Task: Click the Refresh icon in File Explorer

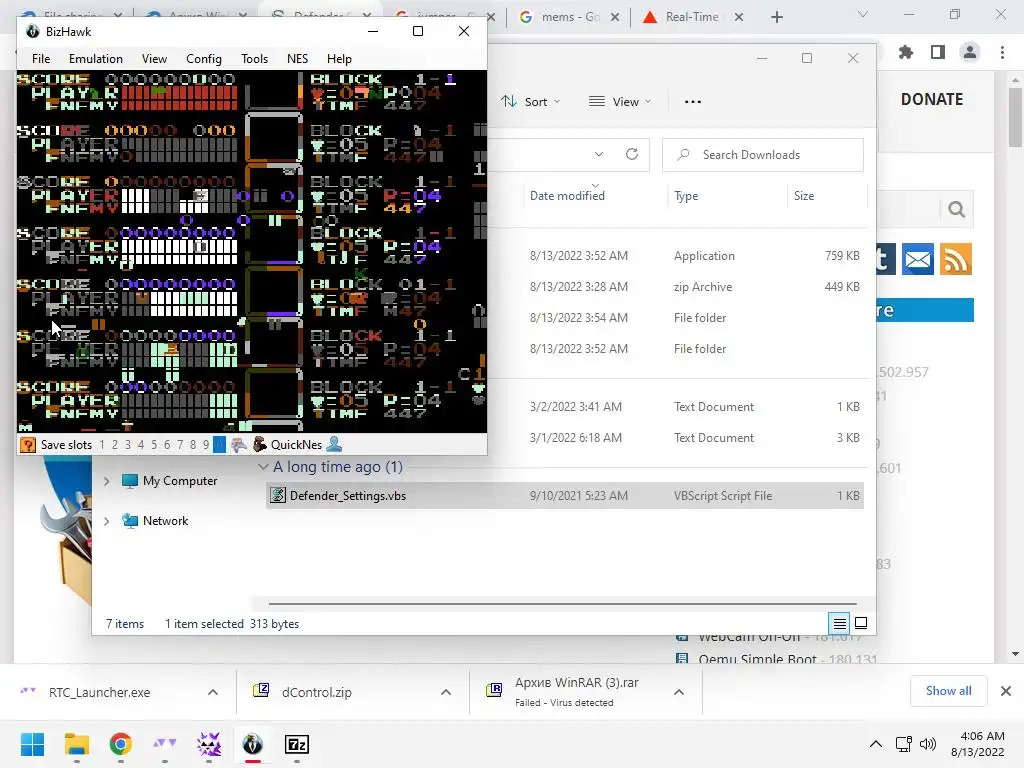Action: coord(632,155)
